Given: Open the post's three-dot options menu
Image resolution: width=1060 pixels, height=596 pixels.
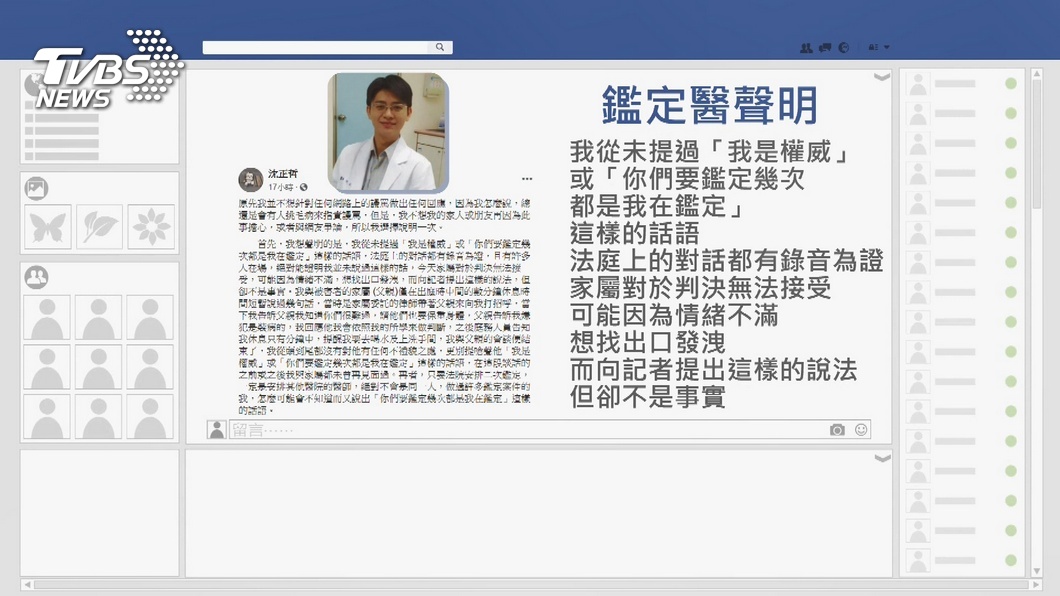Looking at the screenshot, I should tap(527, 179).
